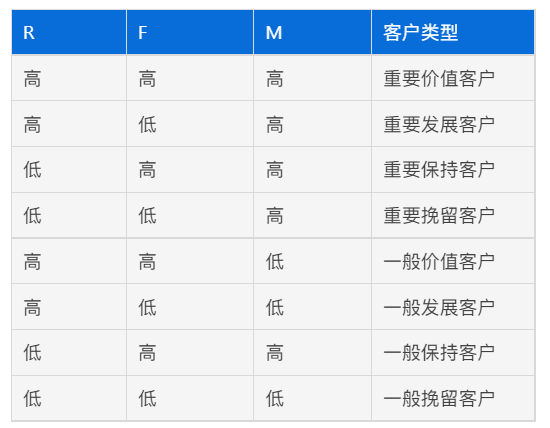Select the 重要保持客户 cell
The width and height of the screenshot is (550, 428).
pos(453,170)
